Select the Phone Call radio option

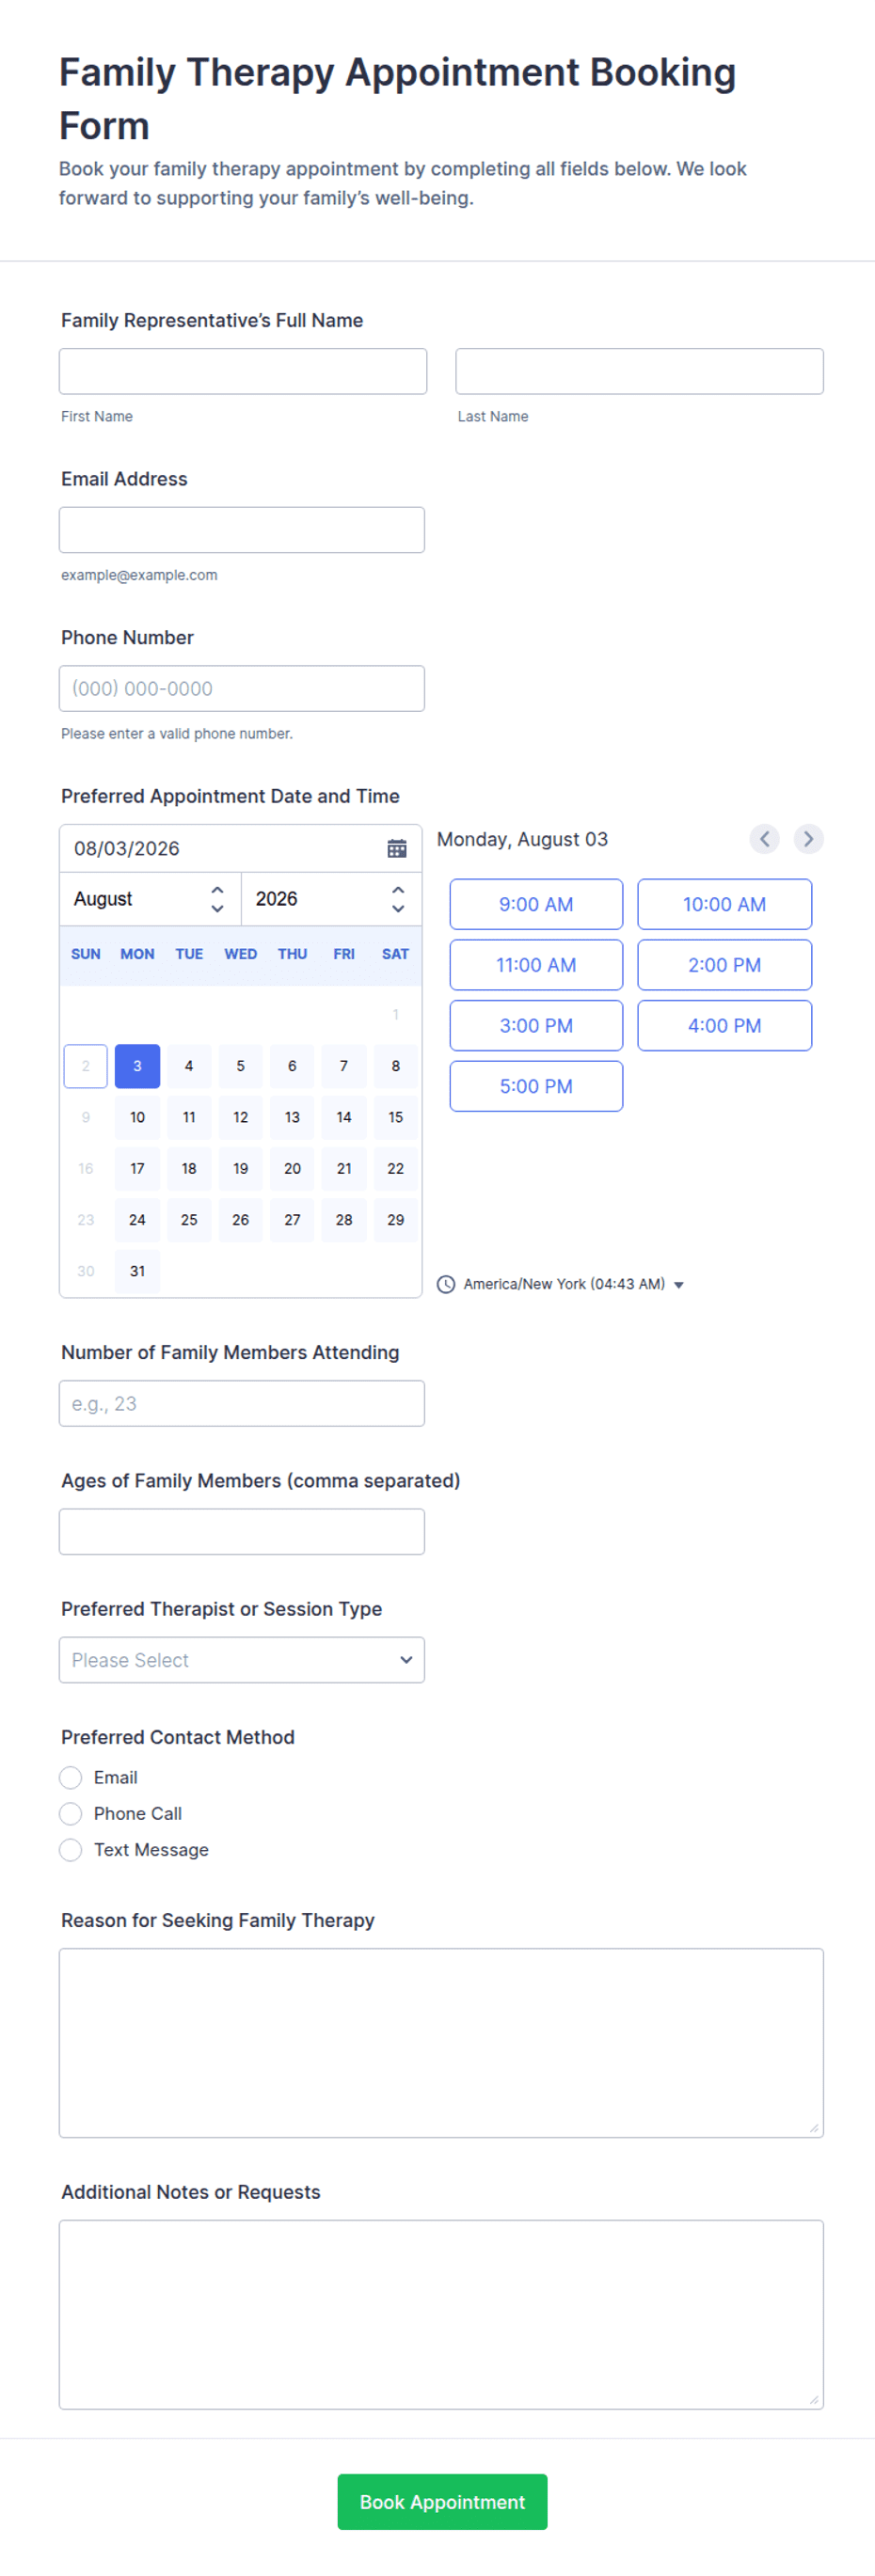pyautogui.click(x=70, y=1813)
